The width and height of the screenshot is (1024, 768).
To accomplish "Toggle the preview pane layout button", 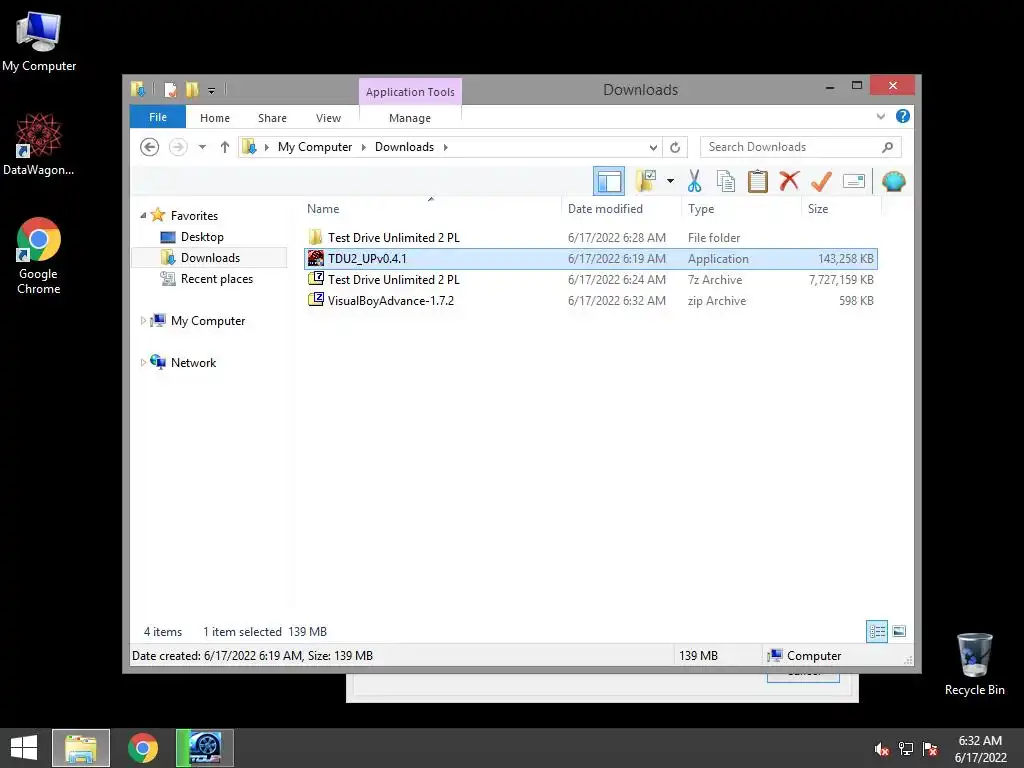I will 609,181.
